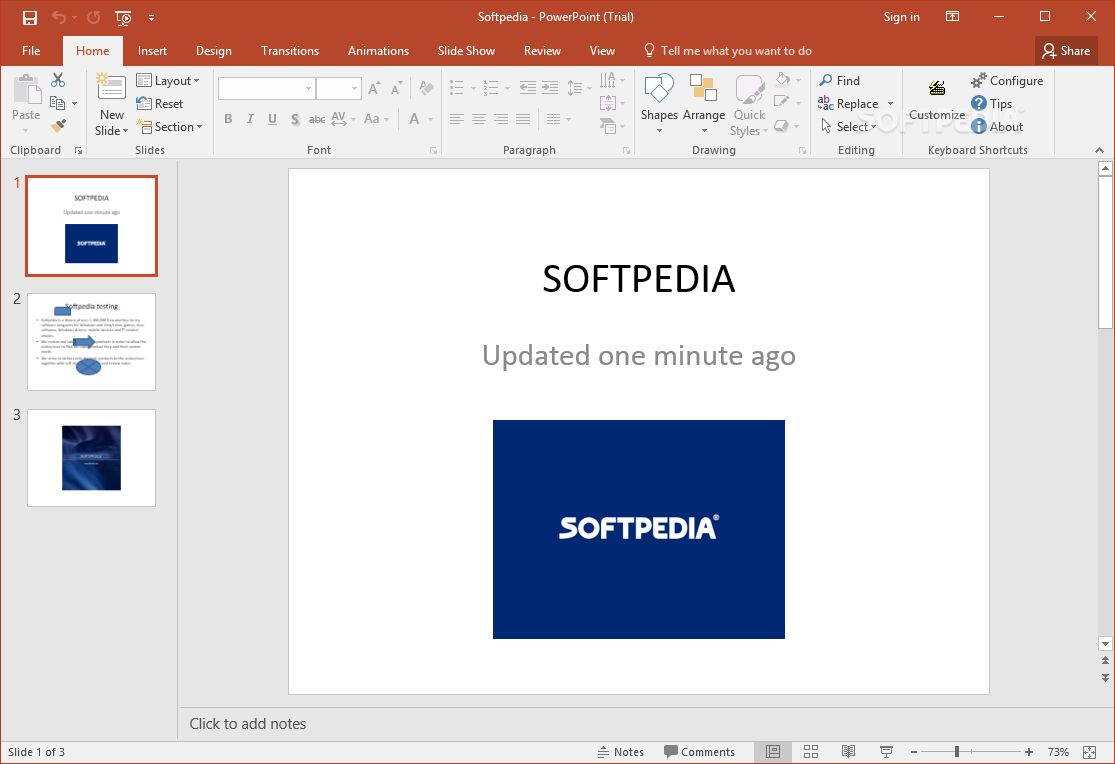This screenshot has height=764, width=1115.
Task: Convert text to SmartArt
Action: [x=611, y=127]
